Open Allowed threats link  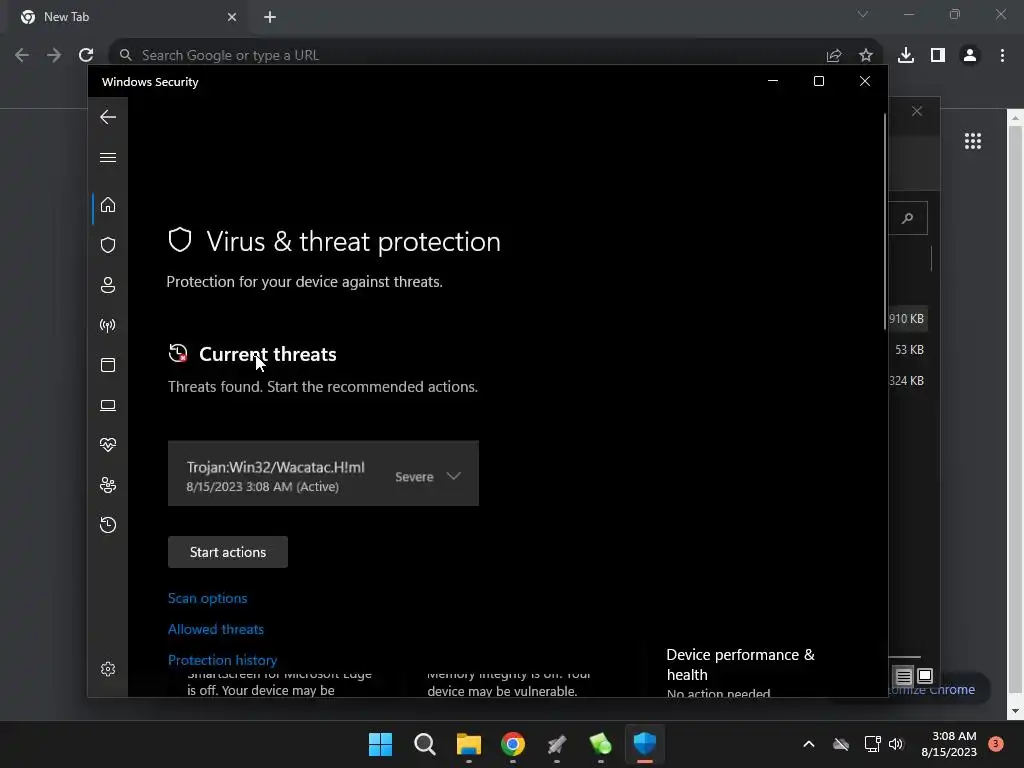(x=216, y=629)
